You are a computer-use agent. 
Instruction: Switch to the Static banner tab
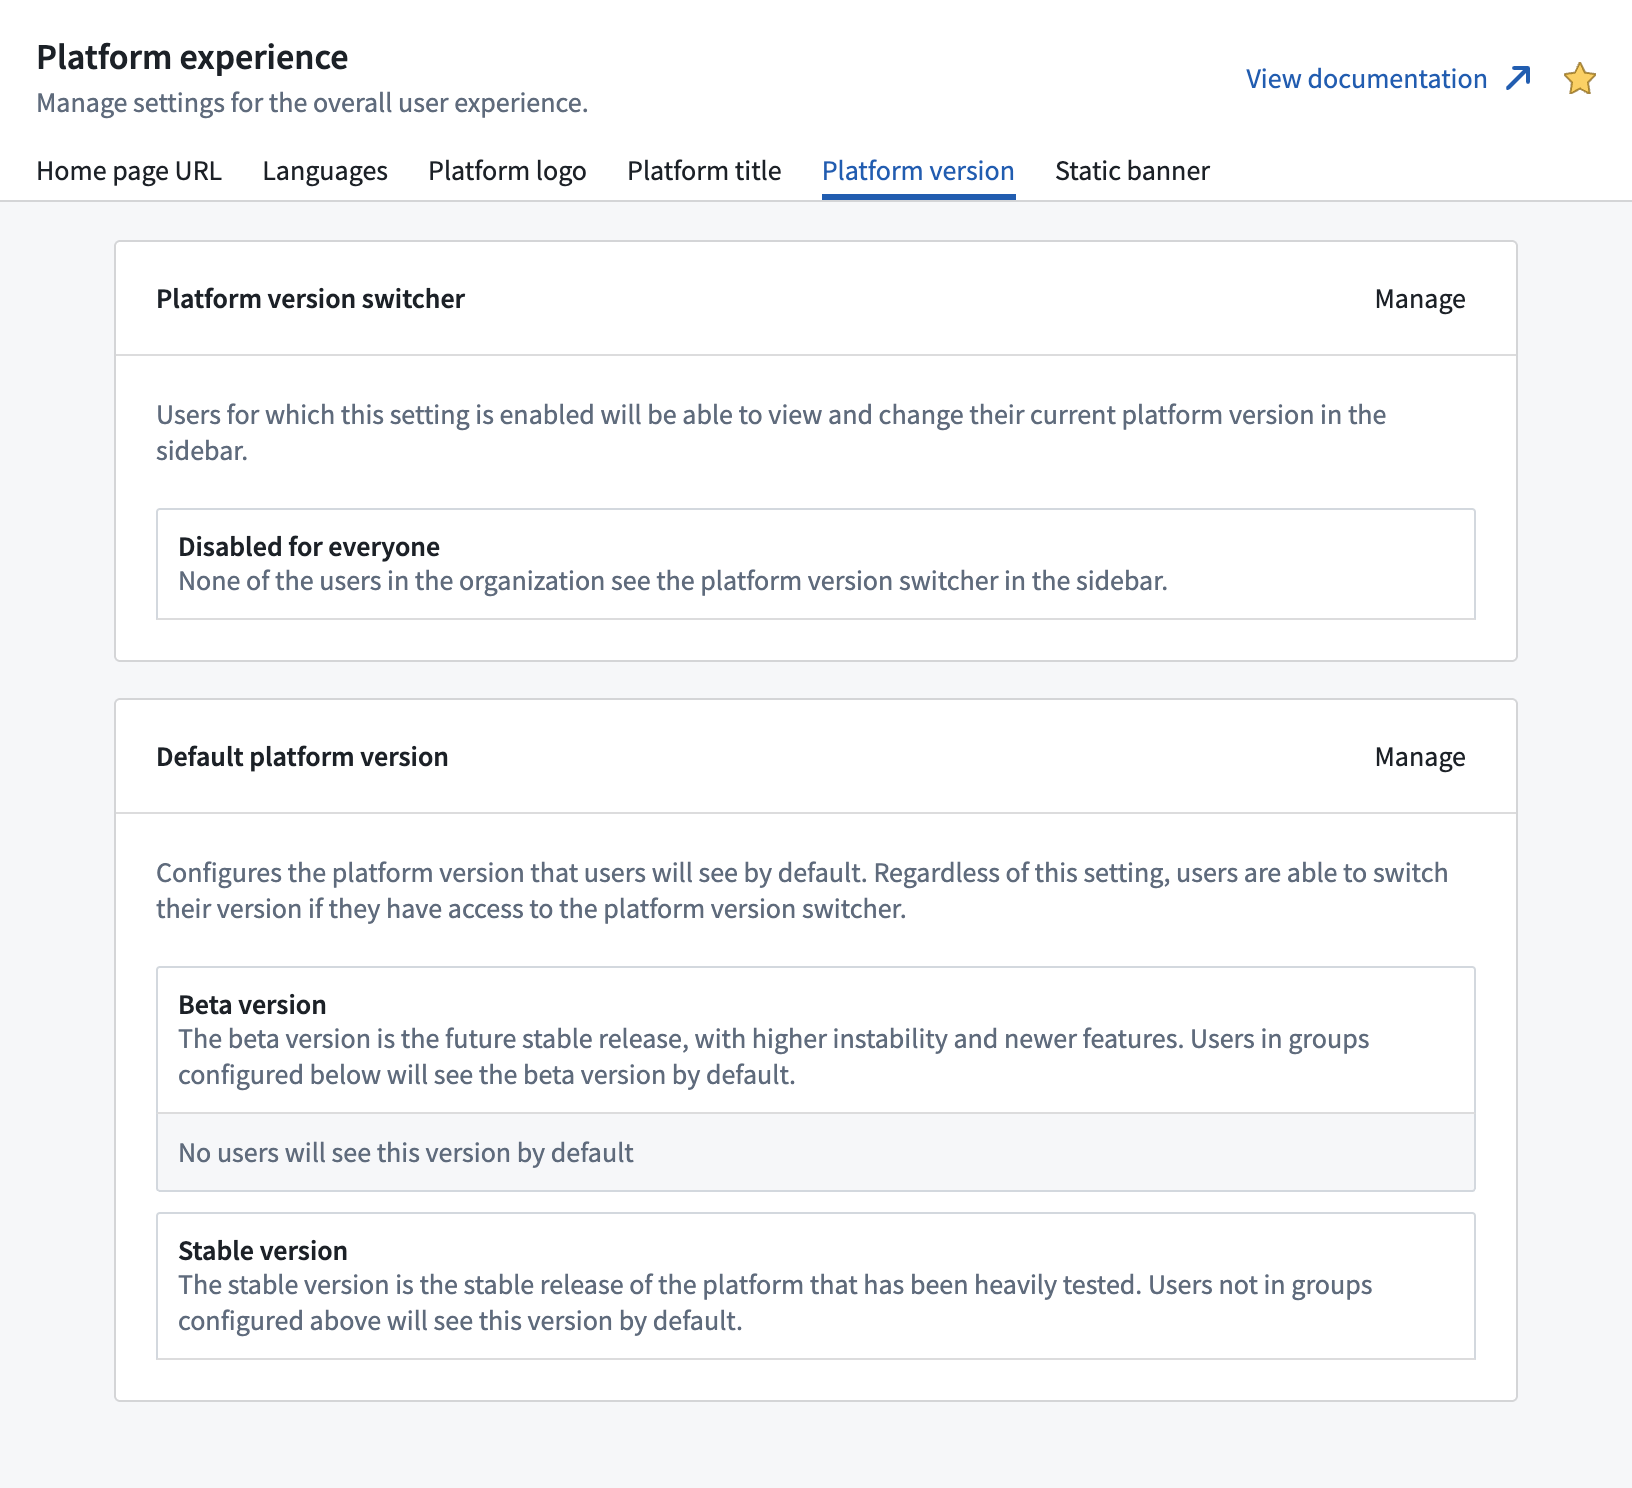[x=1132, y=170]
